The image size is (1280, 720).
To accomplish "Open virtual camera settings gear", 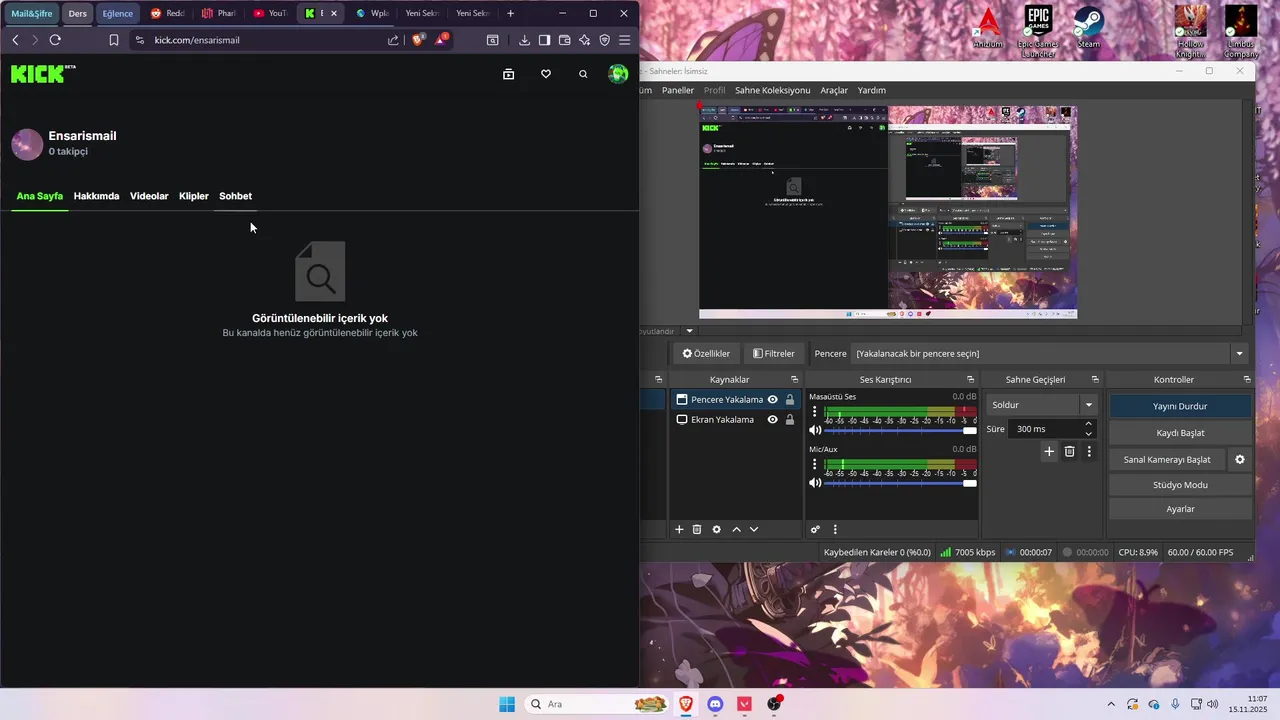I will [1240, 459].
